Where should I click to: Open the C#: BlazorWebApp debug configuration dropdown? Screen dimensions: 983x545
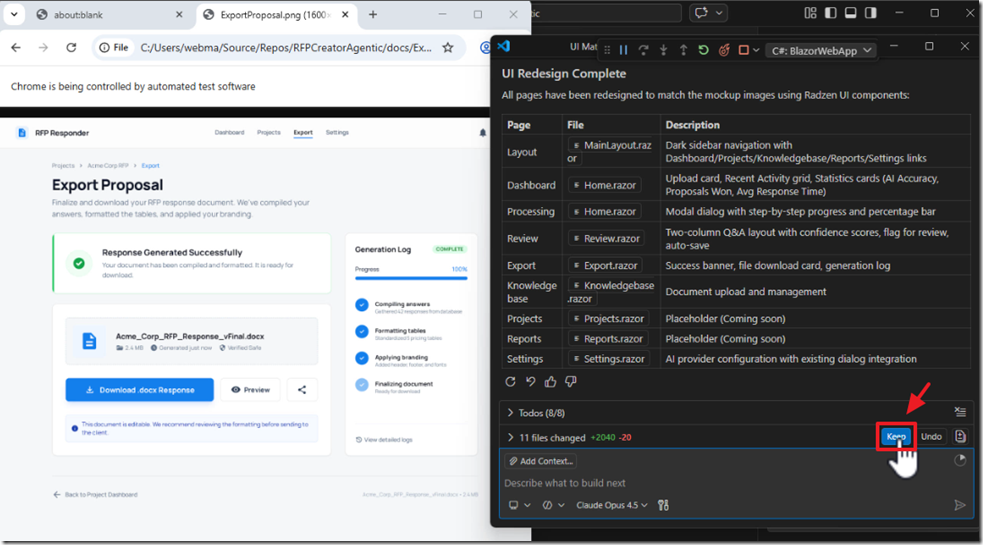point(822,50)
